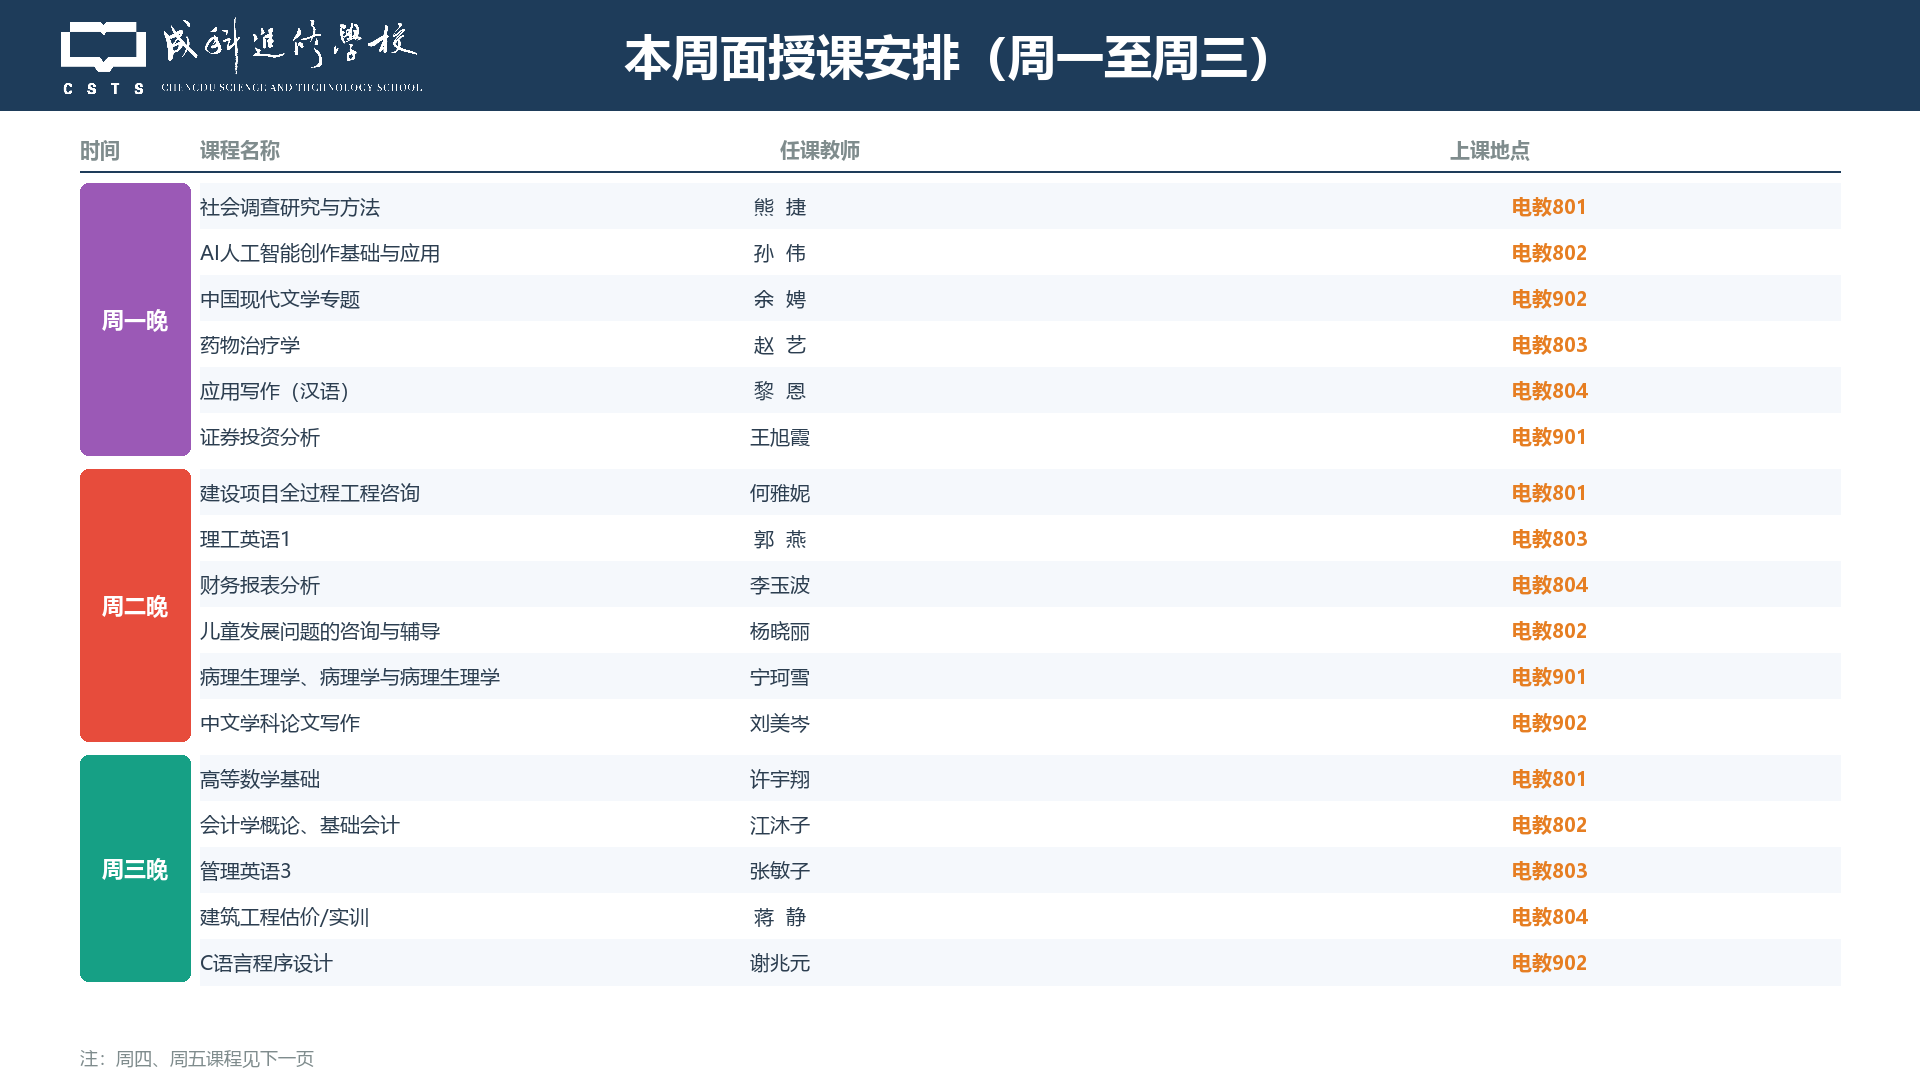1920x1080 pixels.
Task: Click the 任课教师 column header
Action: coord(820,151)
